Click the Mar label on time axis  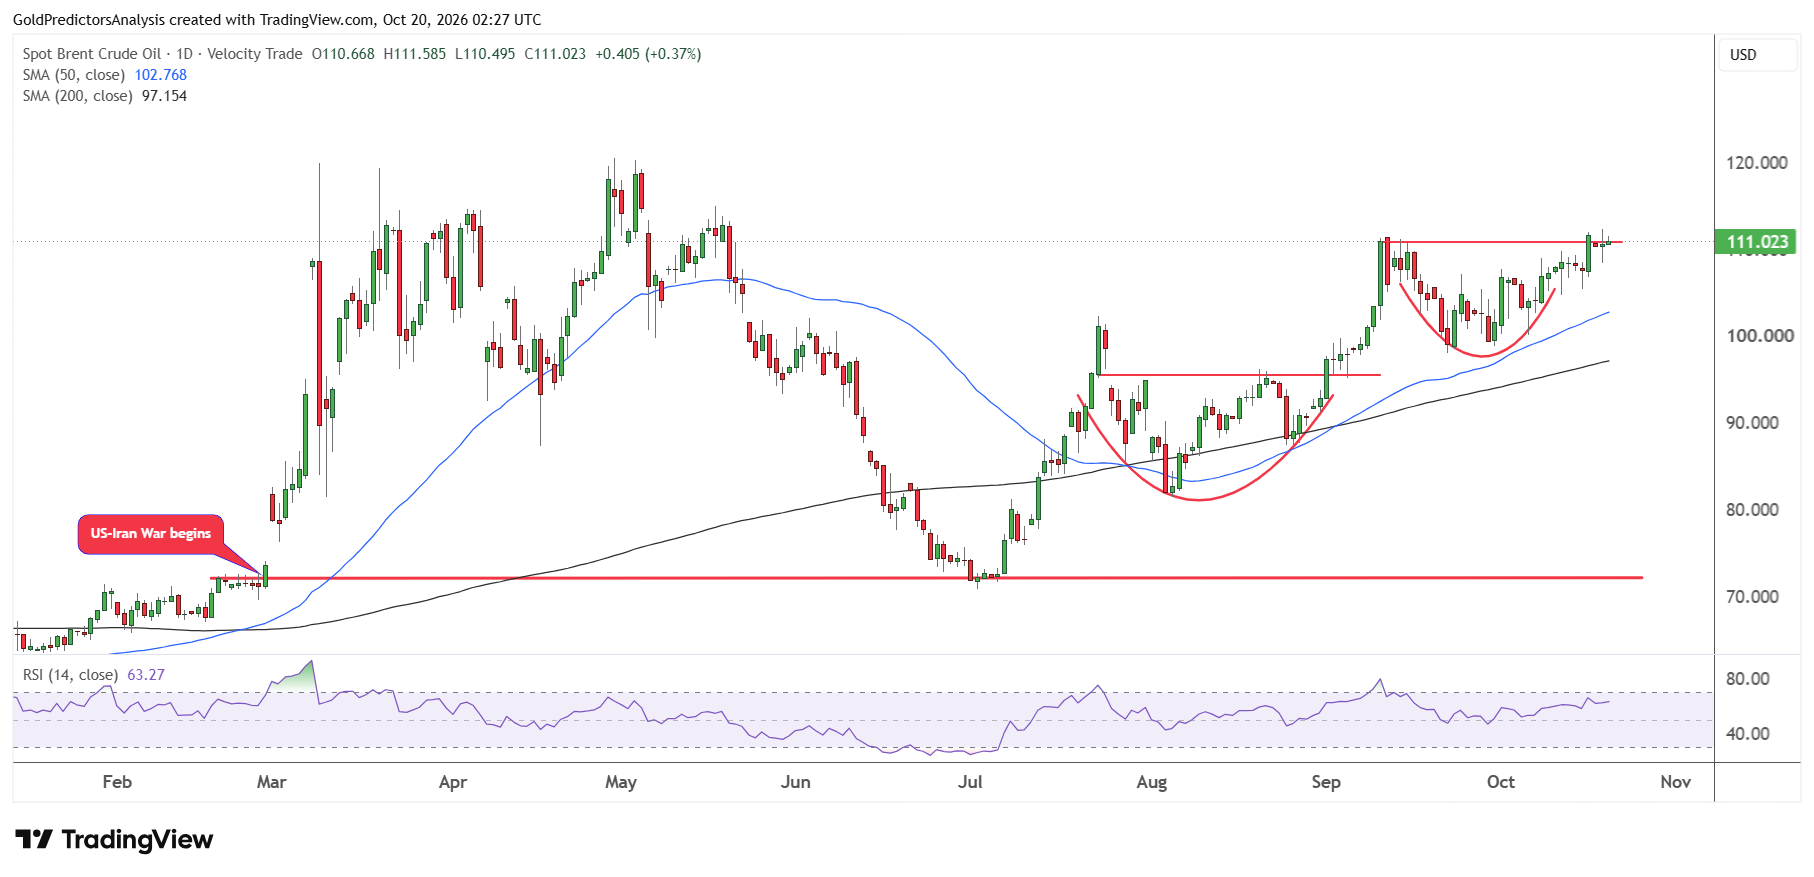(x=272, y=782)
